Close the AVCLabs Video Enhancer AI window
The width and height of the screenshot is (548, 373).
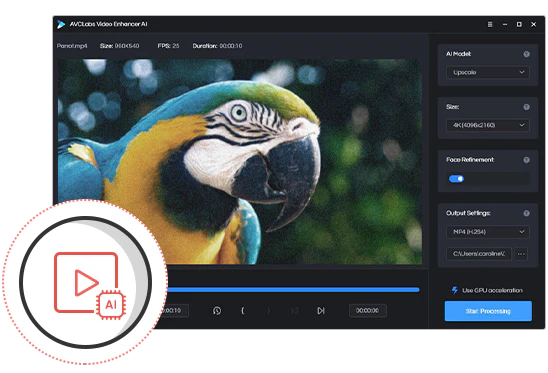click(533, 24)
